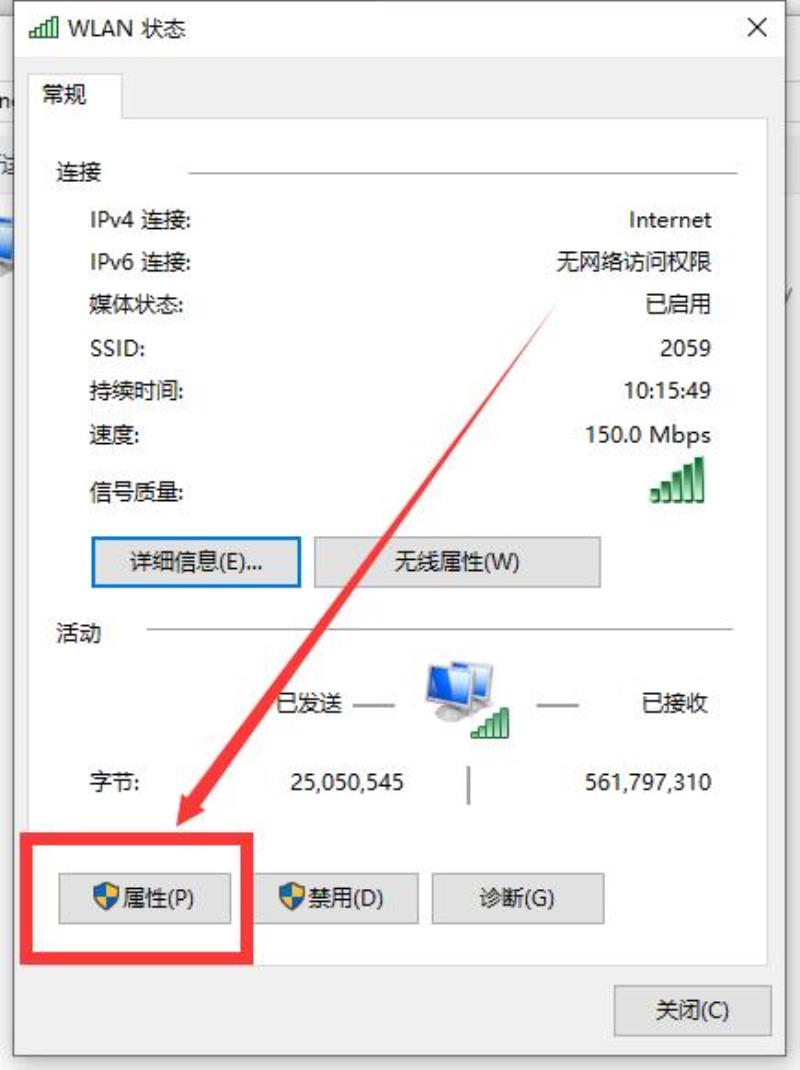Run 诊断(G) network diagnostics
Viewport: 800px width, 1070px height.
(517, 898)
